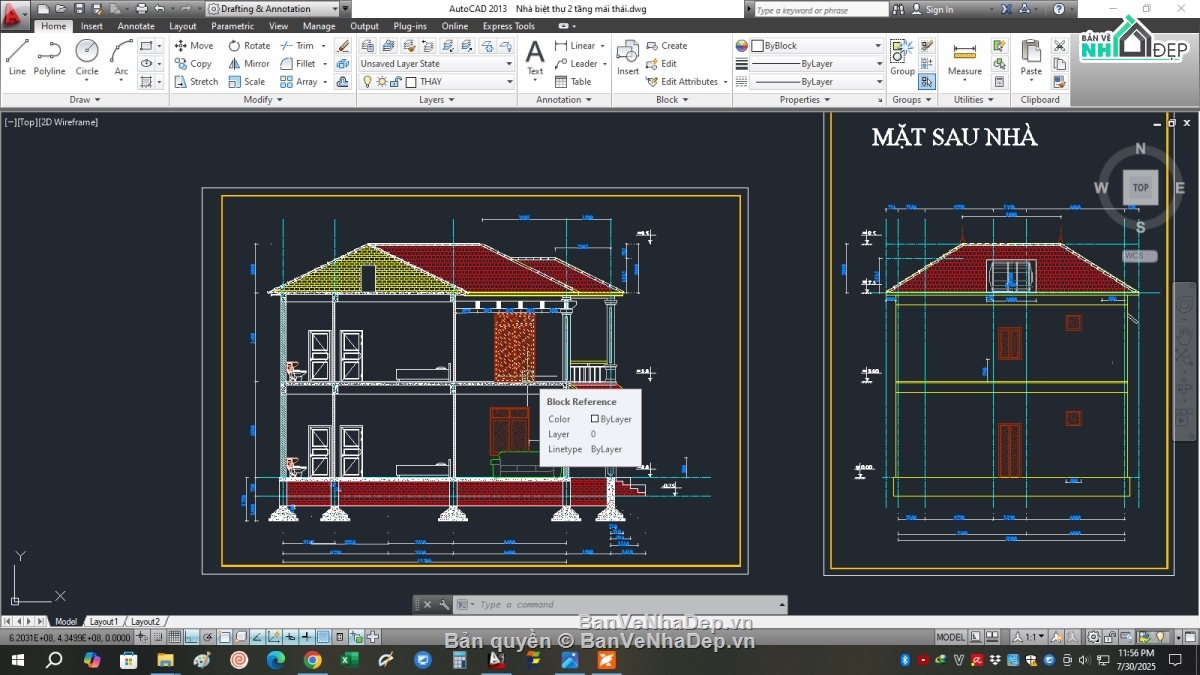Screen dimensions: 1200x675
Task: Open the Layout1 tab
Action: (104, 622)
